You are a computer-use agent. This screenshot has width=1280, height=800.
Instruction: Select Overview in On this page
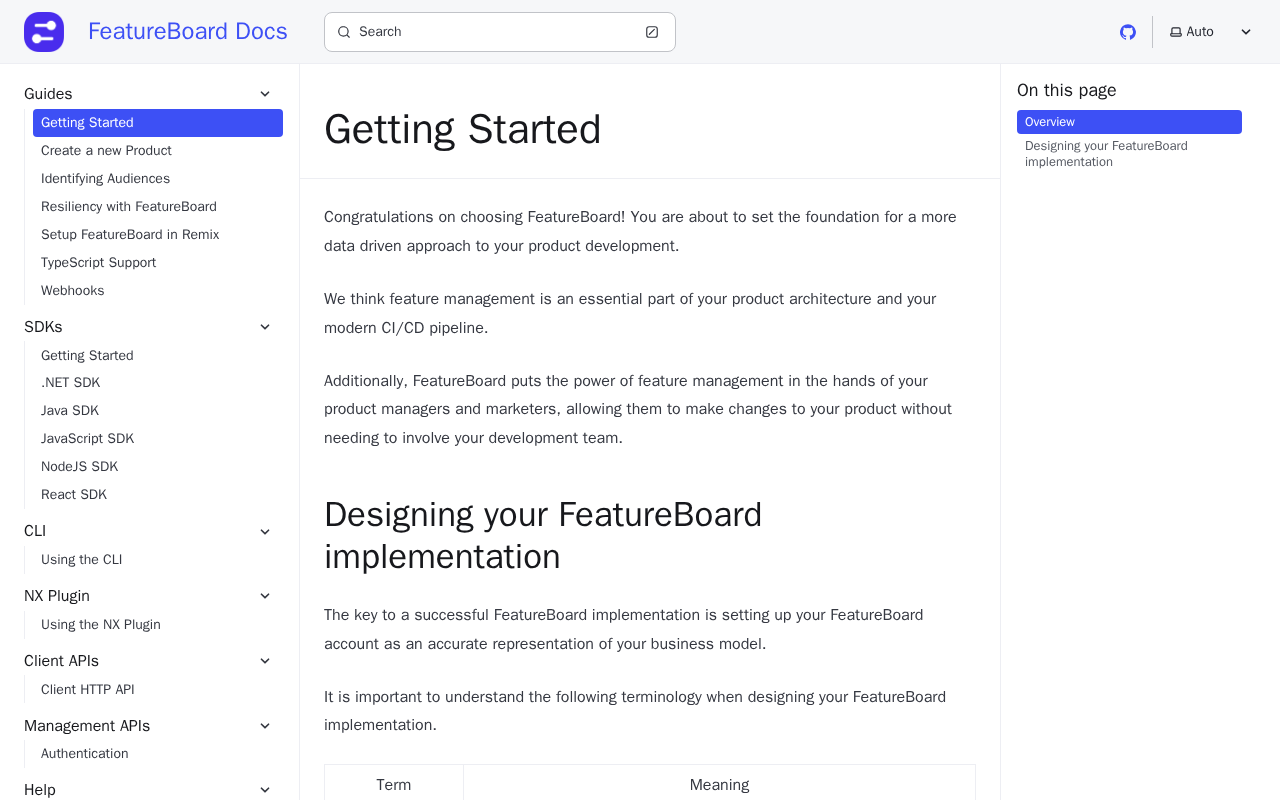coord(1050,122)
